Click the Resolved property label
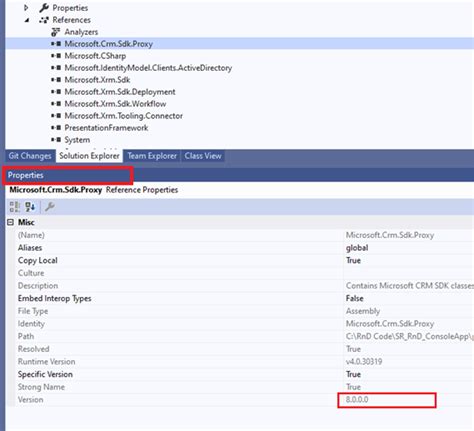 point(34,349)
